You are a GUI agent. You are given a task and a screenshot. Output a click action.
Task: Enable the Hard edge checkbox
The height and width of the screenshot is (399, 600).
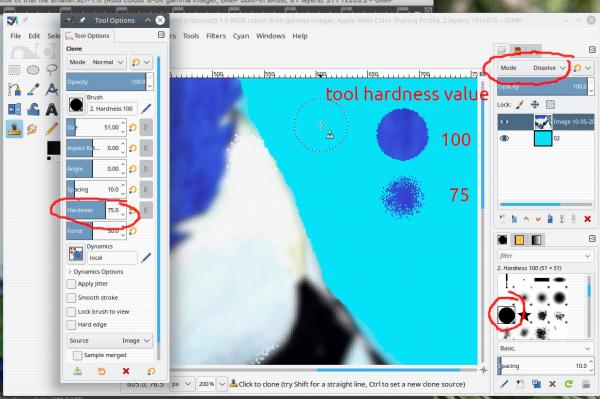pos(71,325)
